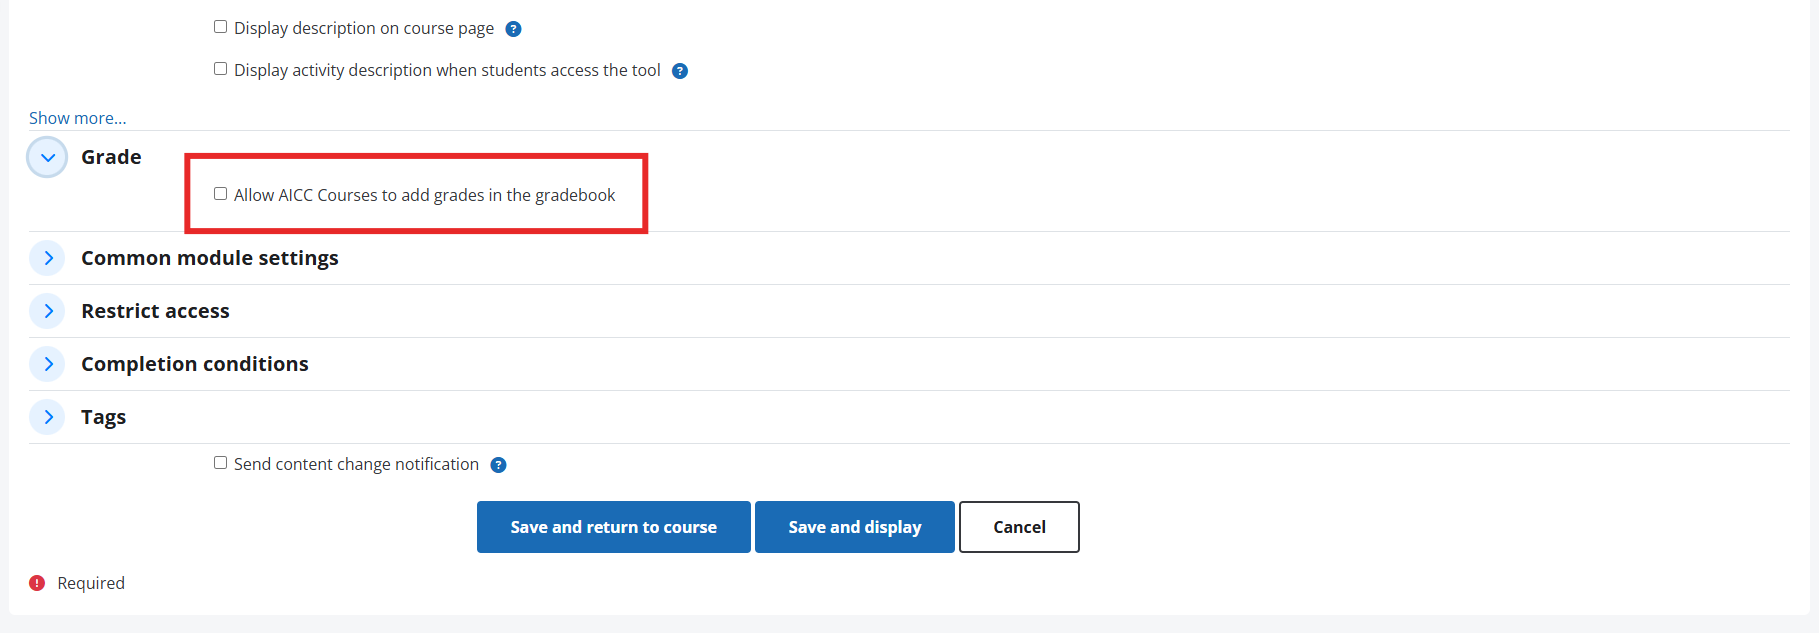Expand Common module settings with its chevron
Screen dimensions: 1819x633
pyautogui.click(x=47, y=258)
